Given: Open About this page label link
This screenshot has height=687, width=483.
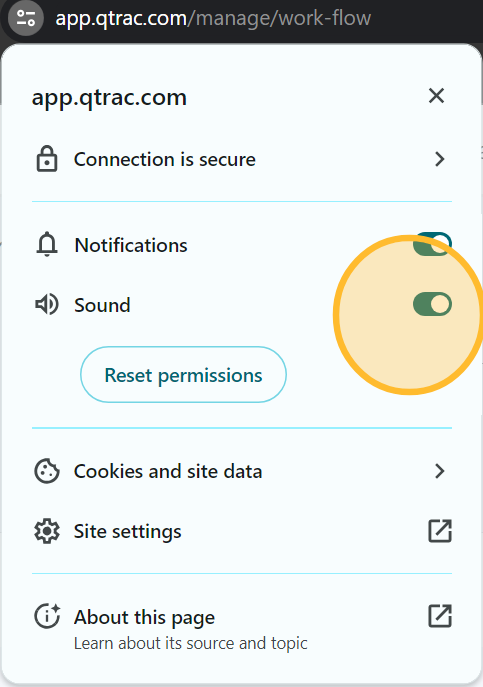Looking at the screenshot, I should tap(144, 617).
